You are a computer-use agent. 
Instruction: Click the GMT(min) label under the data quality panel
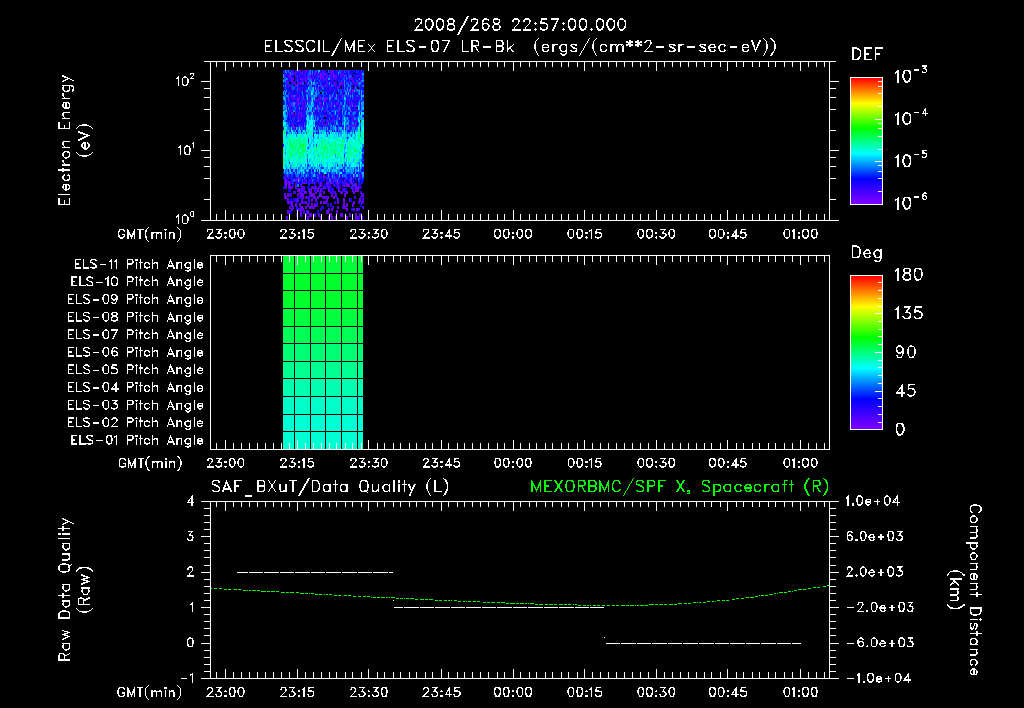[x=150, y=692]
